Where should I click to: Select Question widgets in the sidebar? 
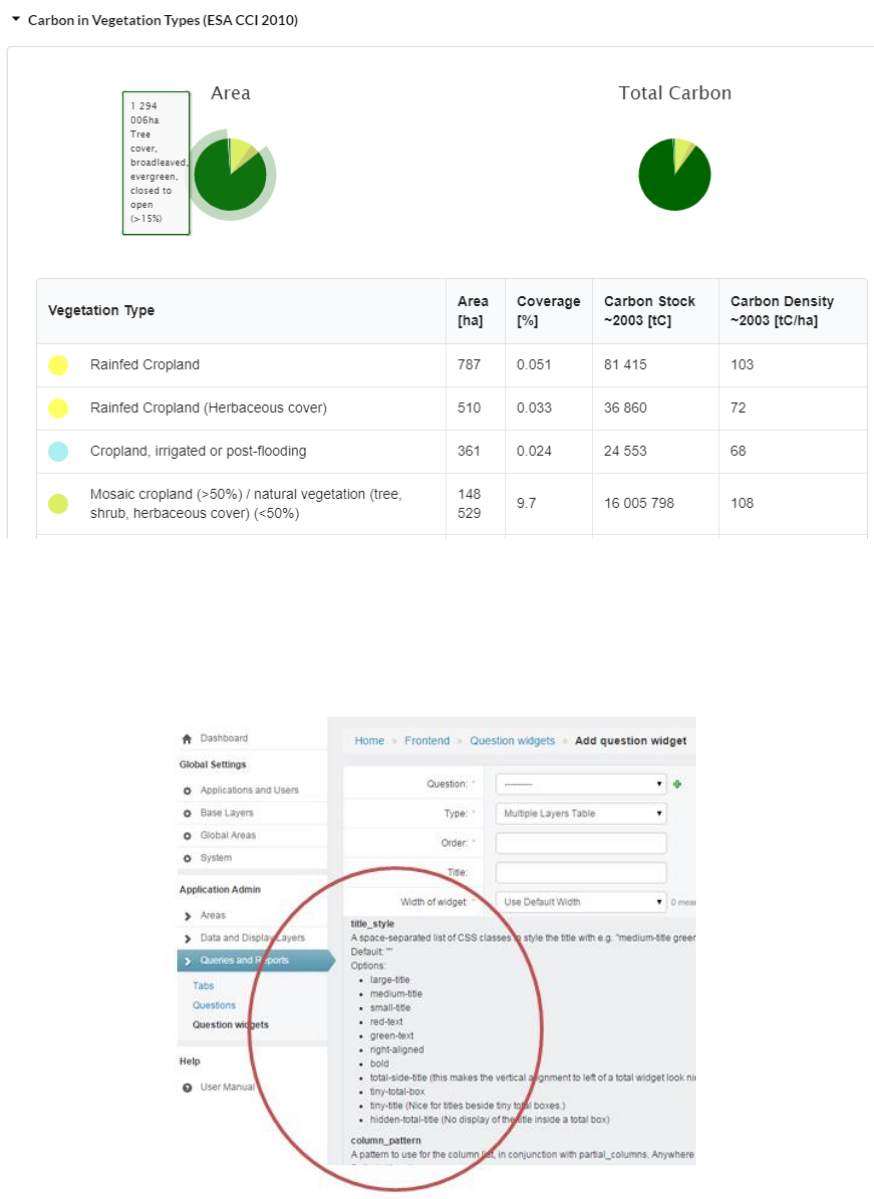[230, 1025]
